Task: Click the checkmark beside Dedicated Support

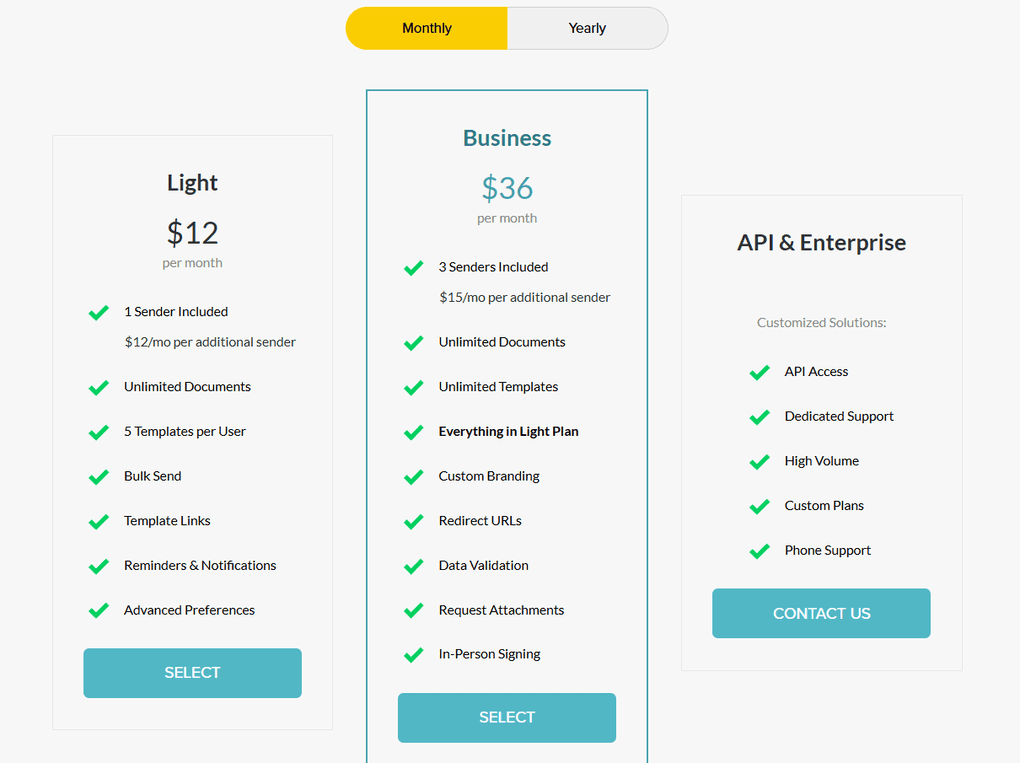Action: pyautogui.click(x=760, y=416)
